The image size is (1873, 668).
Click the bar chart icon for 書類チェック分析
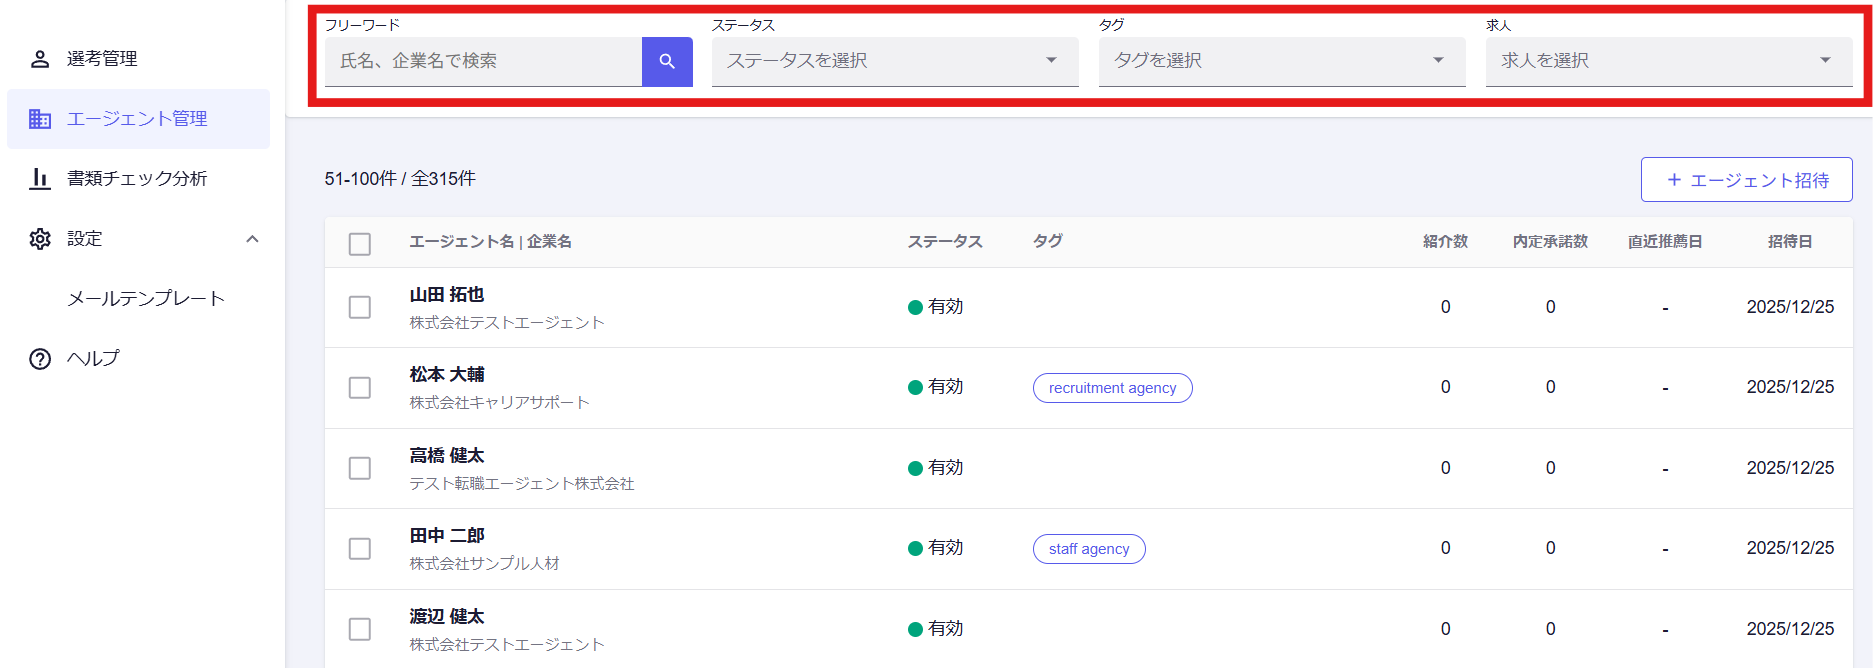[40, 179]
